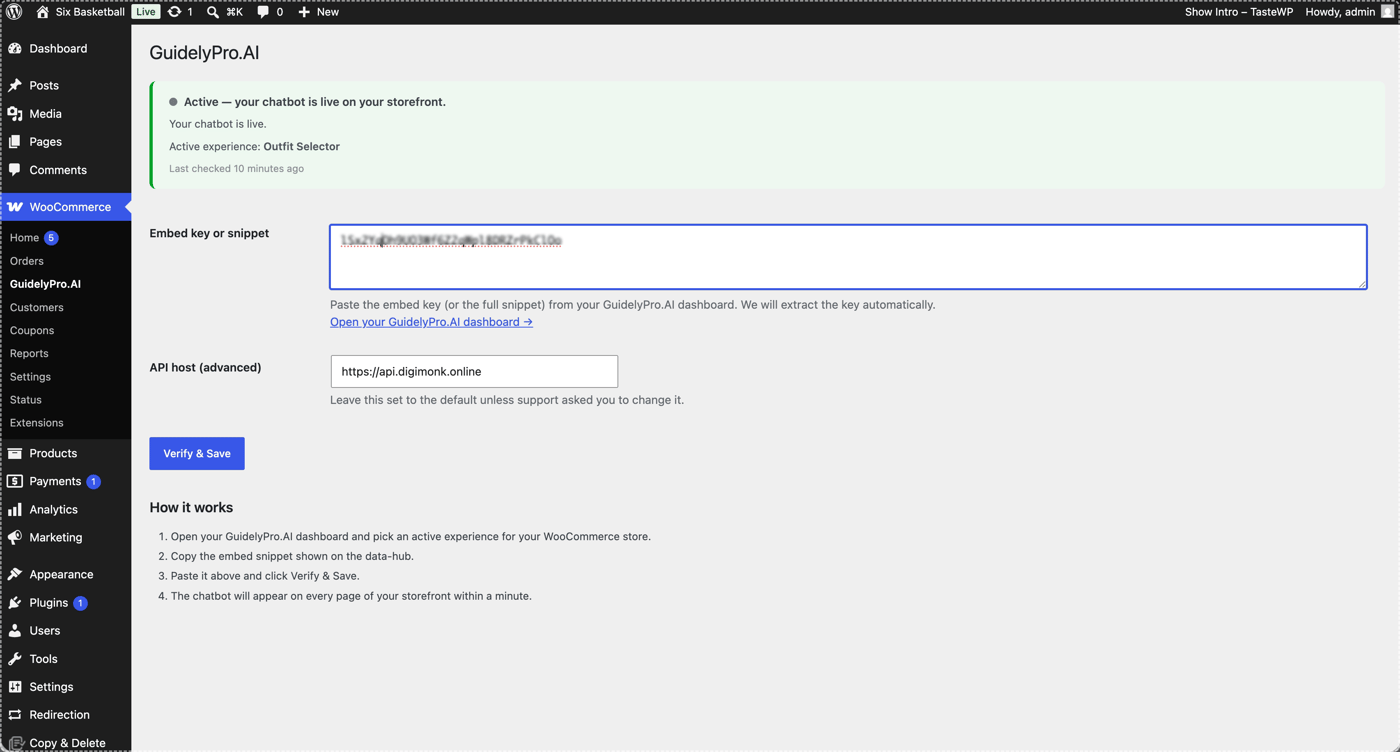The width and height of the screenshot is (1400, 752).
Task: Click the "API host (advanced)" label
Action: click(x=205, y=367)
